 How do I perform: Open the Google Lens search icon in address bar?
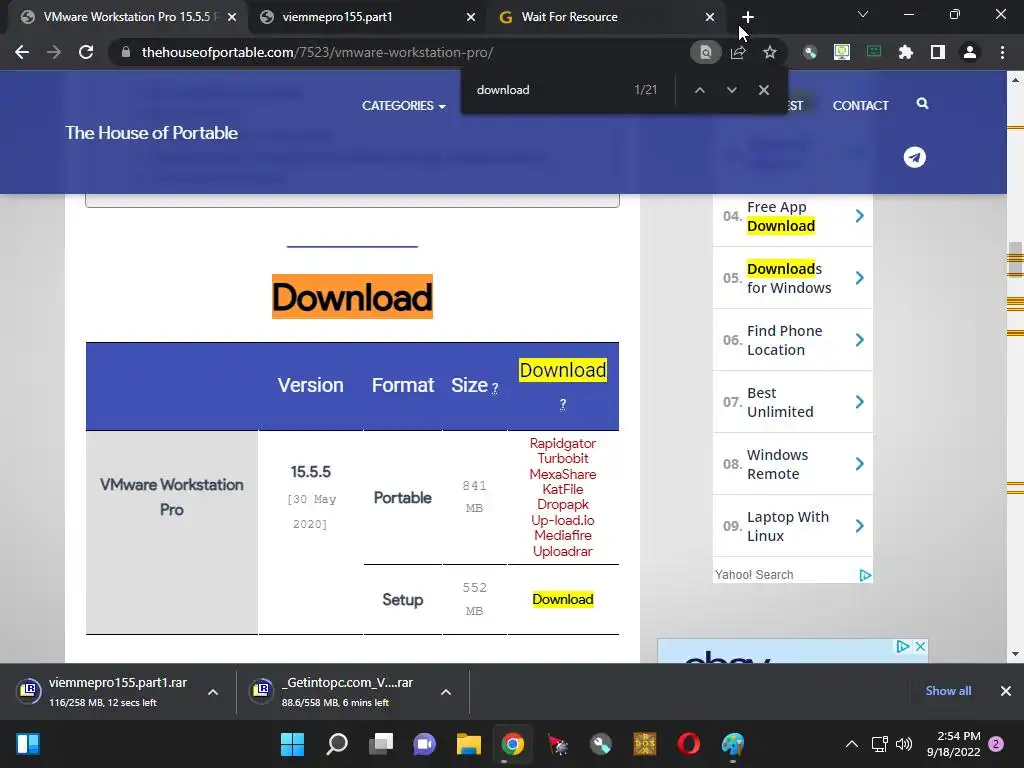pyautogui.click(x=705, y=52)
